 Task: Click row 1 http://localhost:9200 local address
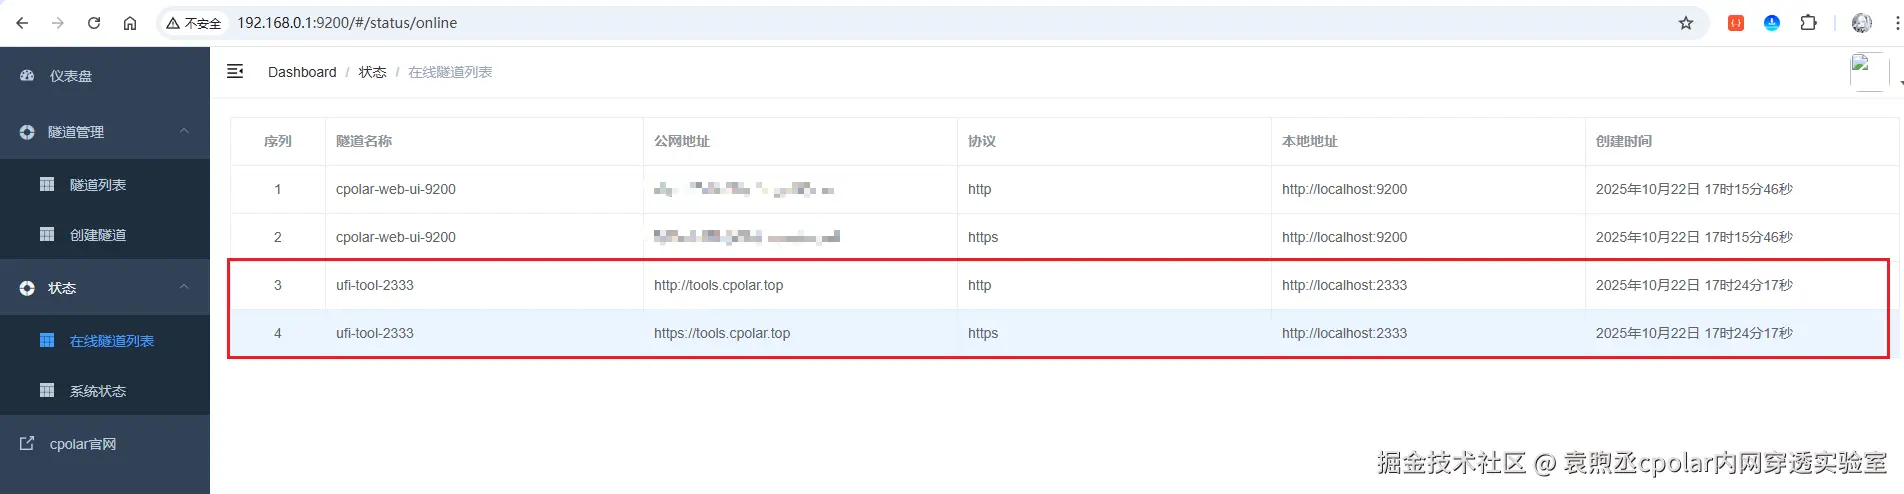(1345, 189)
